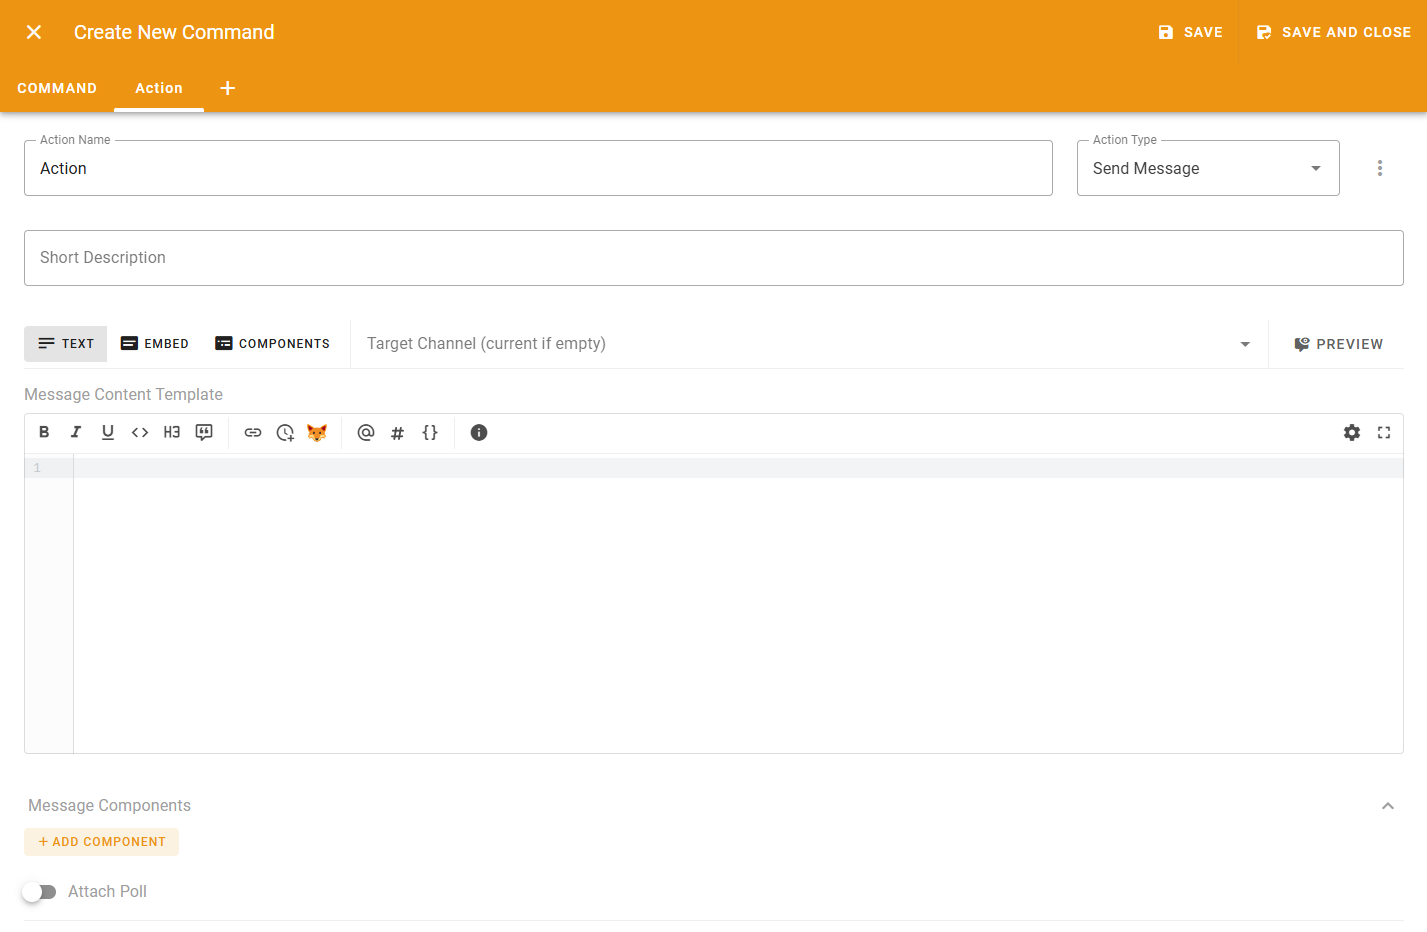This screenshot has width=1427, height=932.
Task: Insert code block using code icon
Action: (x=140, y=432)
